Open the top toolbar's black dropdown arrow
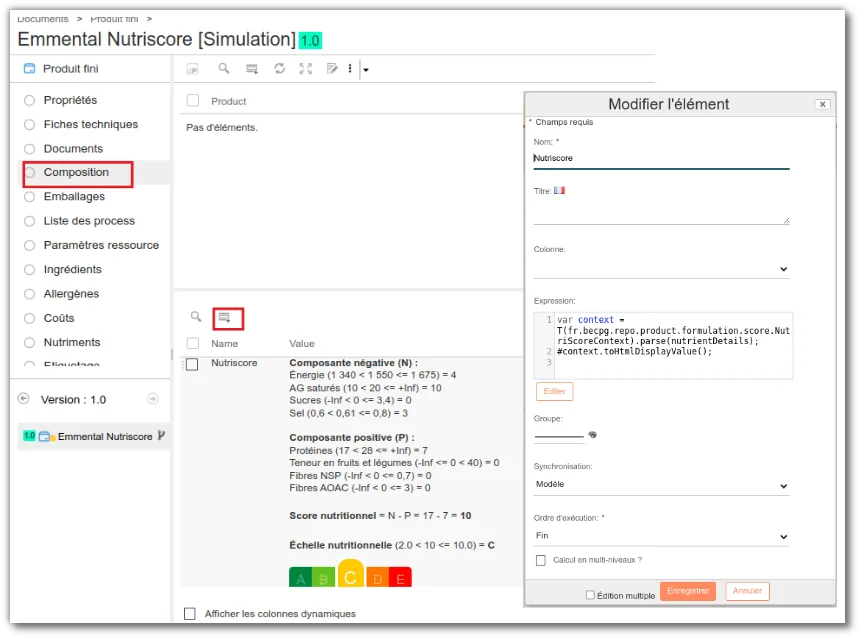Screen dimensions: 861x639 point(366,70)
